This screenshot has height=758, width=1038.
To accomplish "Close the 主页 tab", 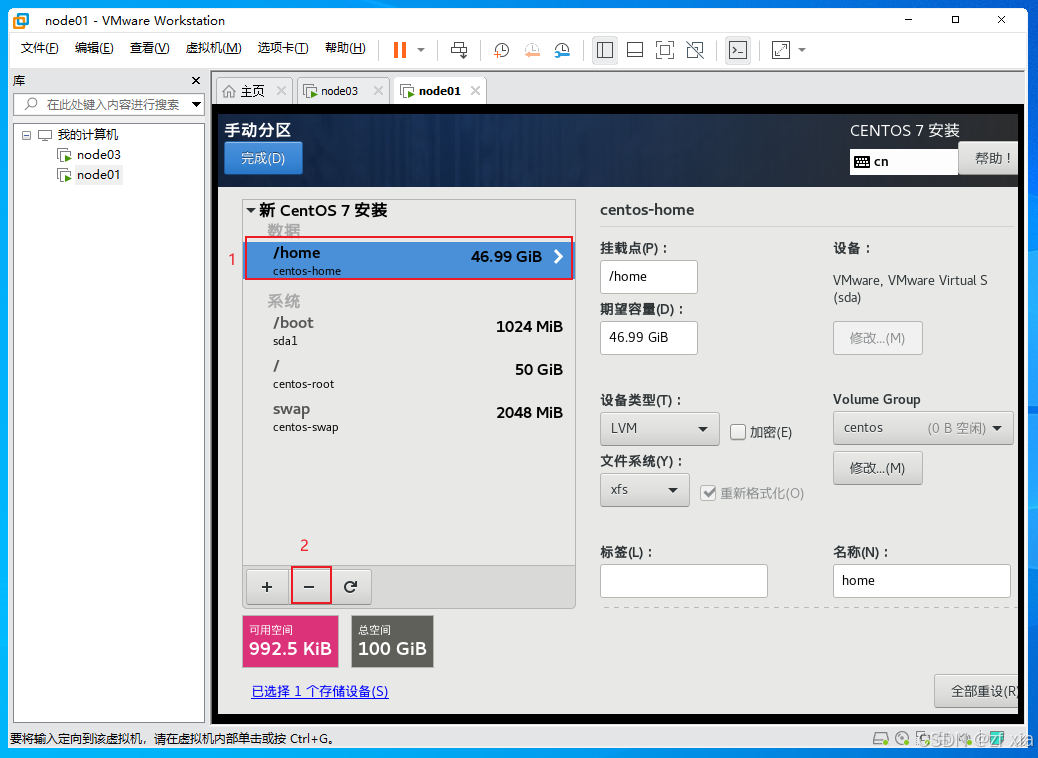I will click(x=281, y=91).
